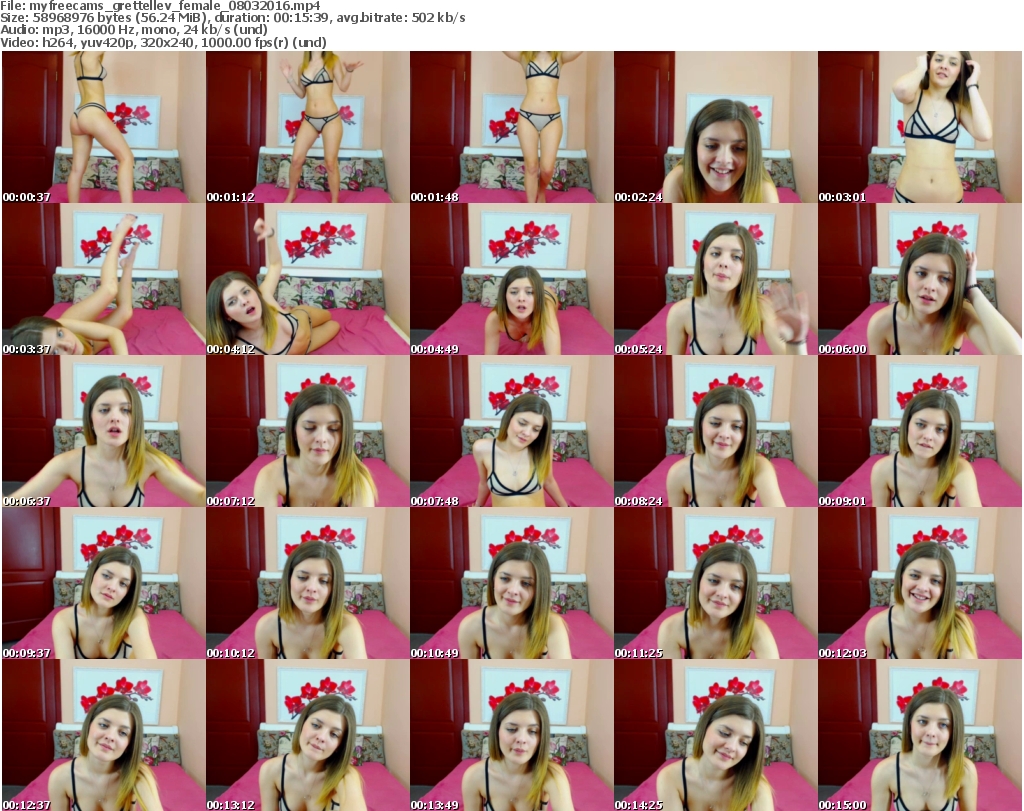Viewport: 1024px width, 811px height.
Task: Pick the thumbnail frame stamped 00:03:37
Action: (x=104, y=279)
